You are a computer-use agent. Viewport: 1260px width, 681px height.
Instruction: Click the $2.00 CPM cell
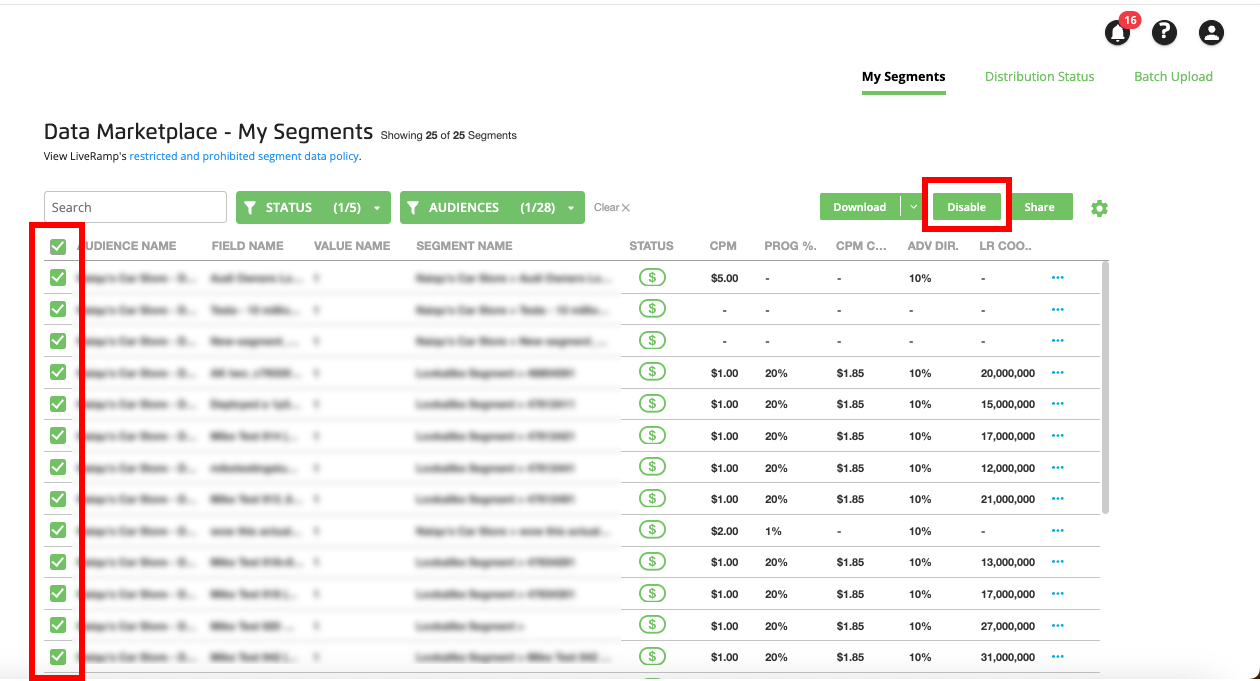click(725, 531)
